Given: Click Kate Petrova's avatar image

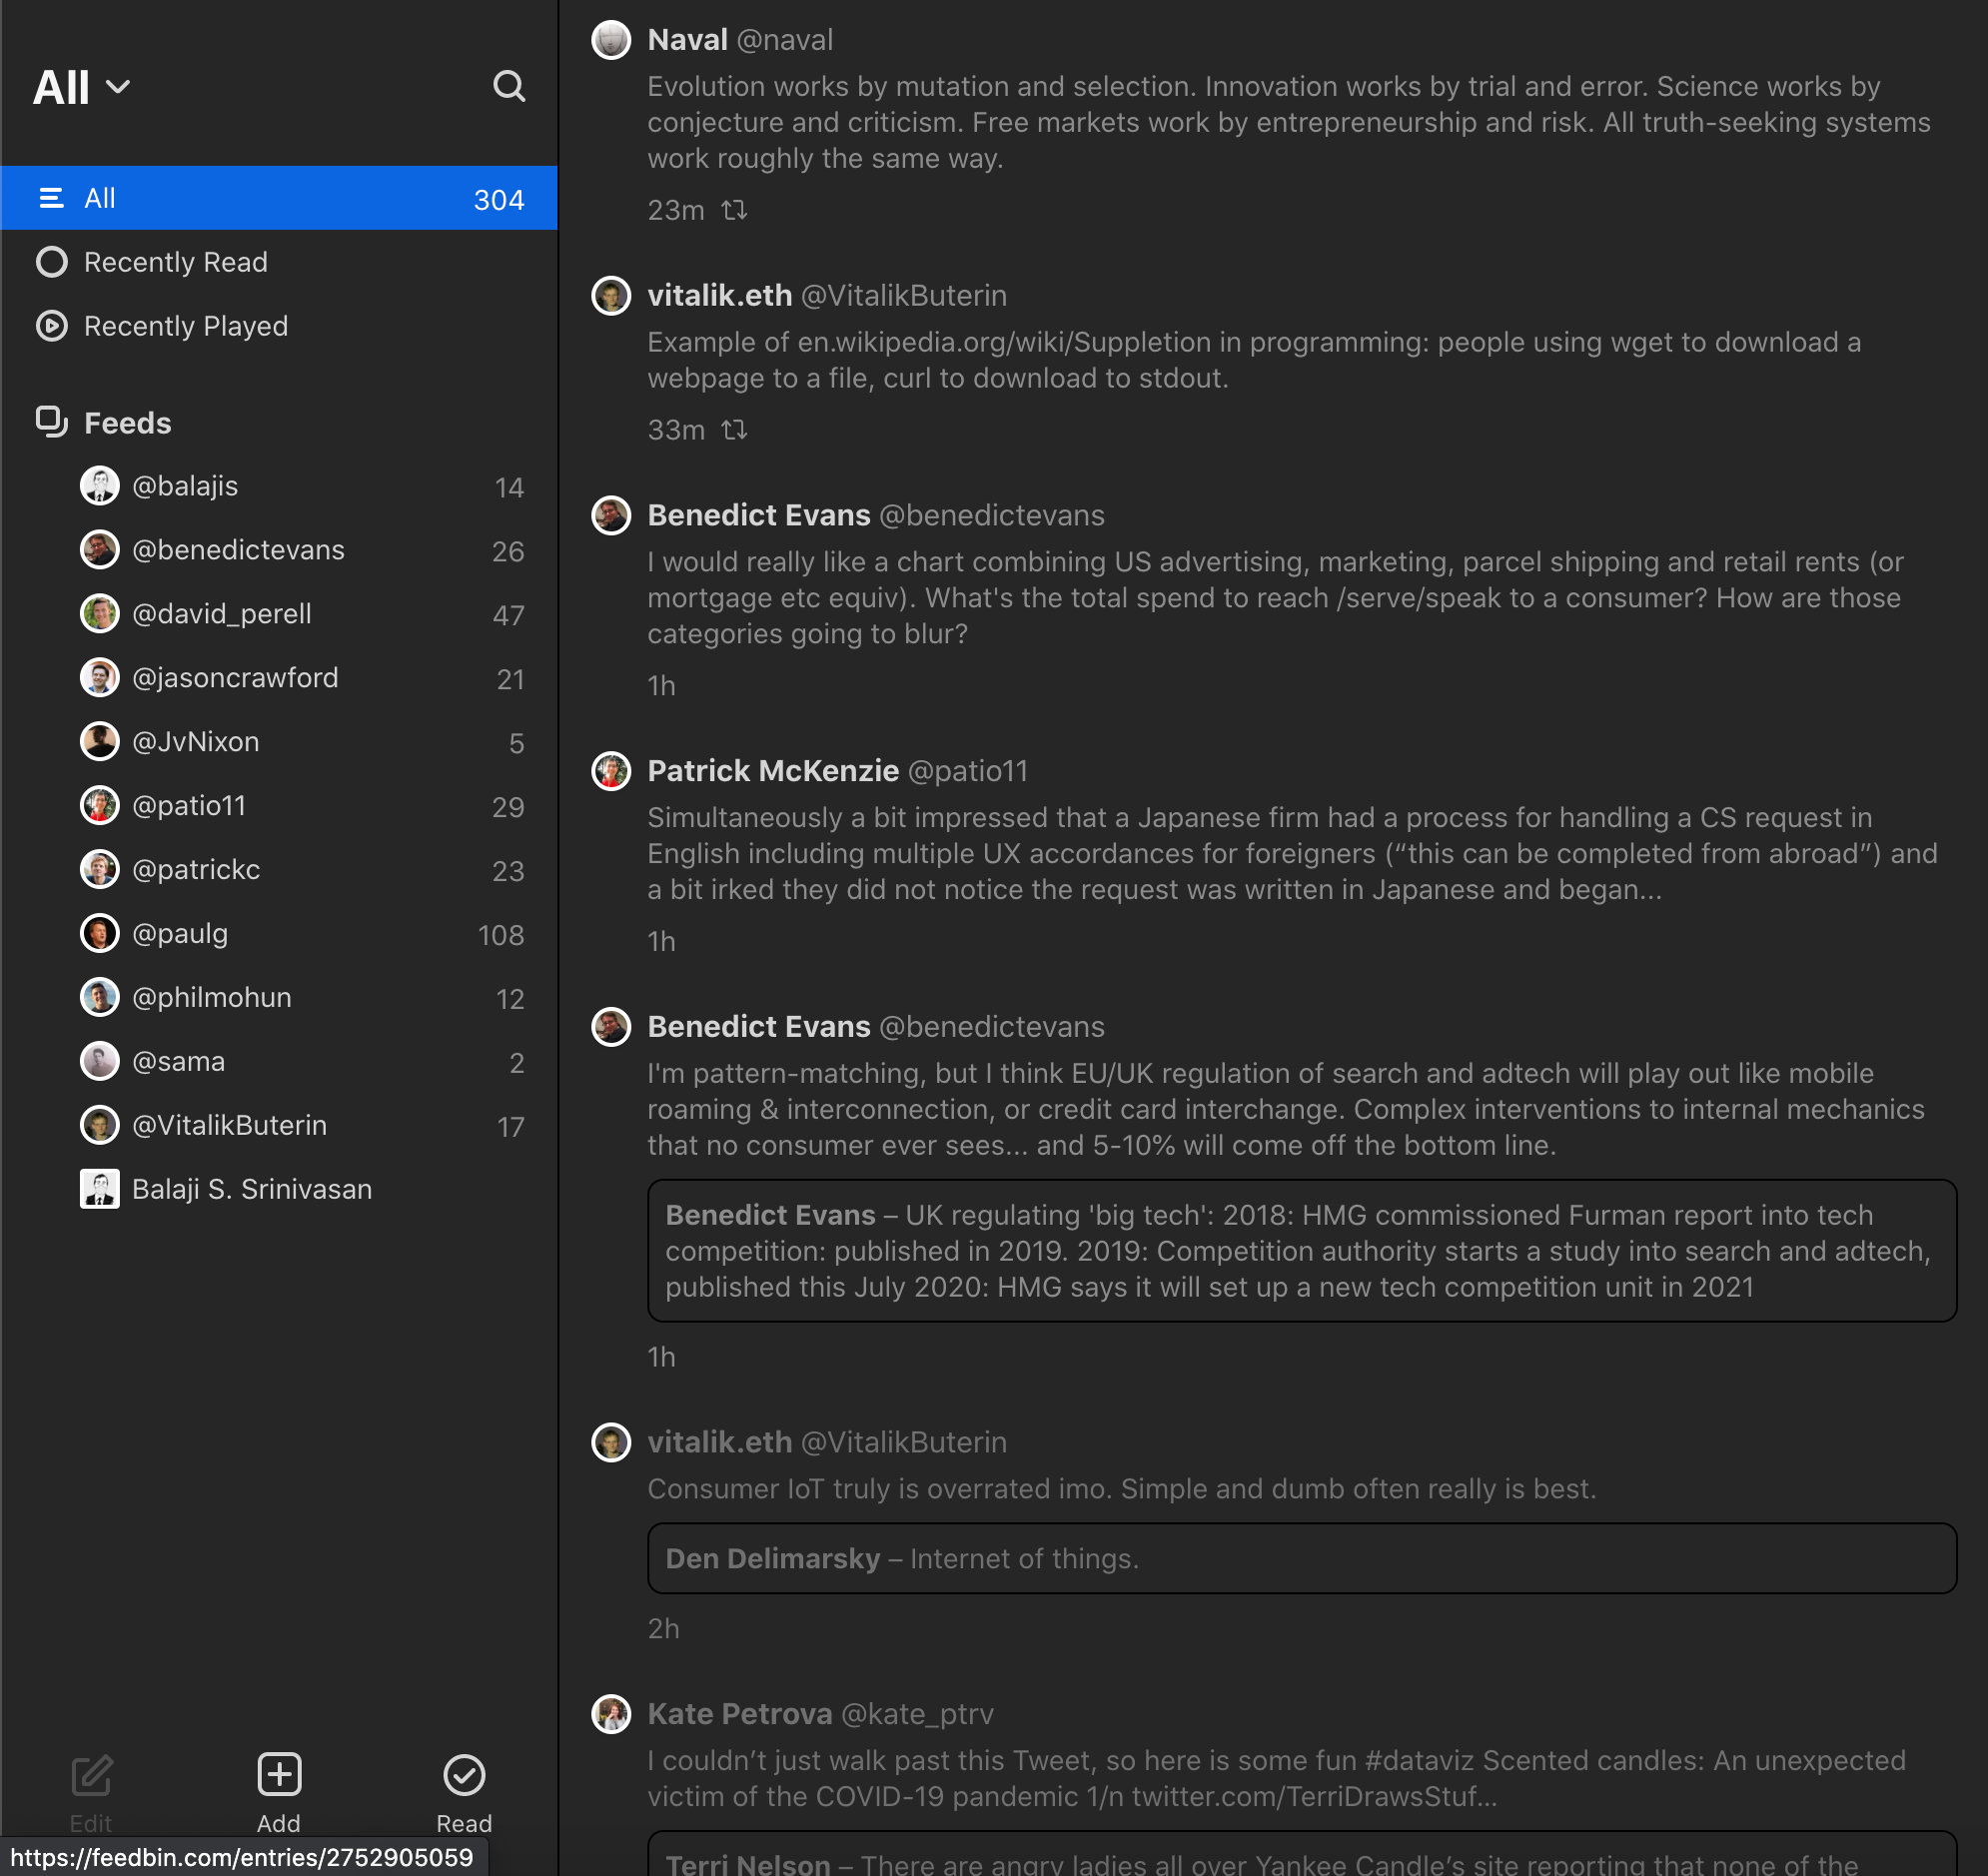Looking at the screenshot, I should [x=611, y=1714].
